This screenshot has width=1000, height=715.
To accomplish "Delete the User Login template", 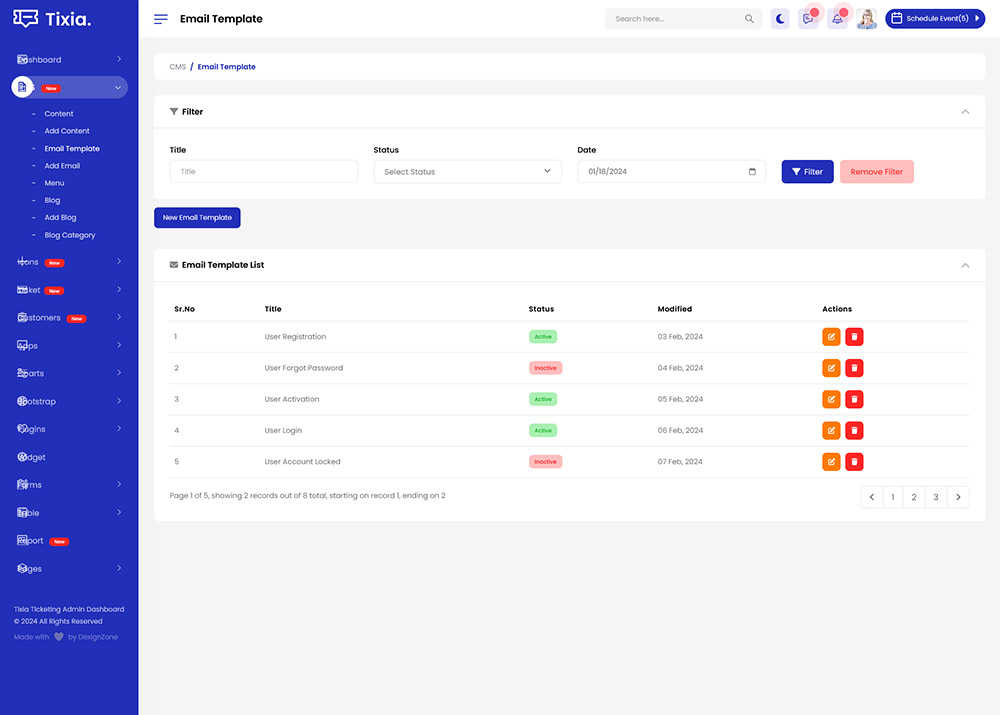I will click(854, 431).
